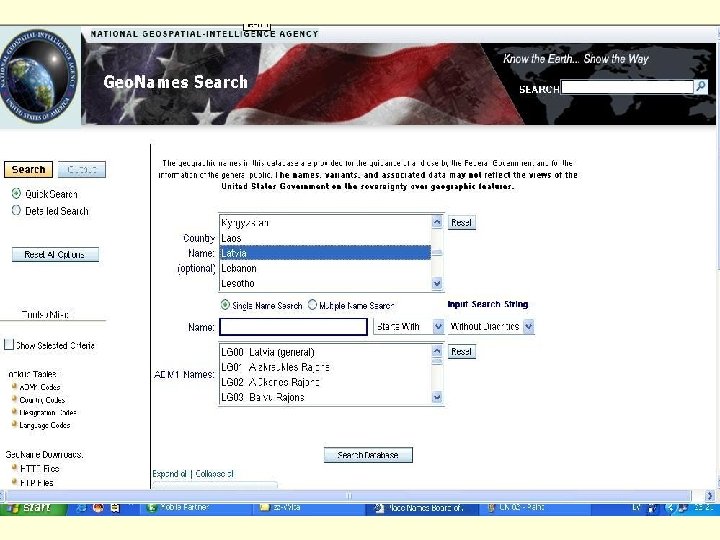
Task: Tick the Show Selected Criteria checkbox
Action: (x=9, y=344)
